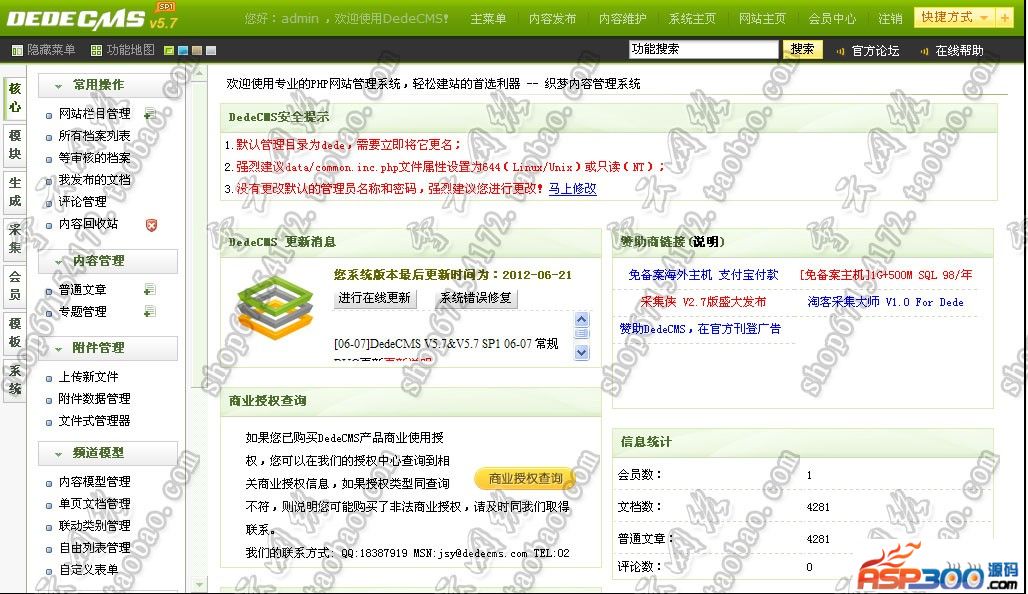The width and height of the screenshot is (1028, 594).
Task: Collapse the 内容管理 section
Action: point(108,261)
